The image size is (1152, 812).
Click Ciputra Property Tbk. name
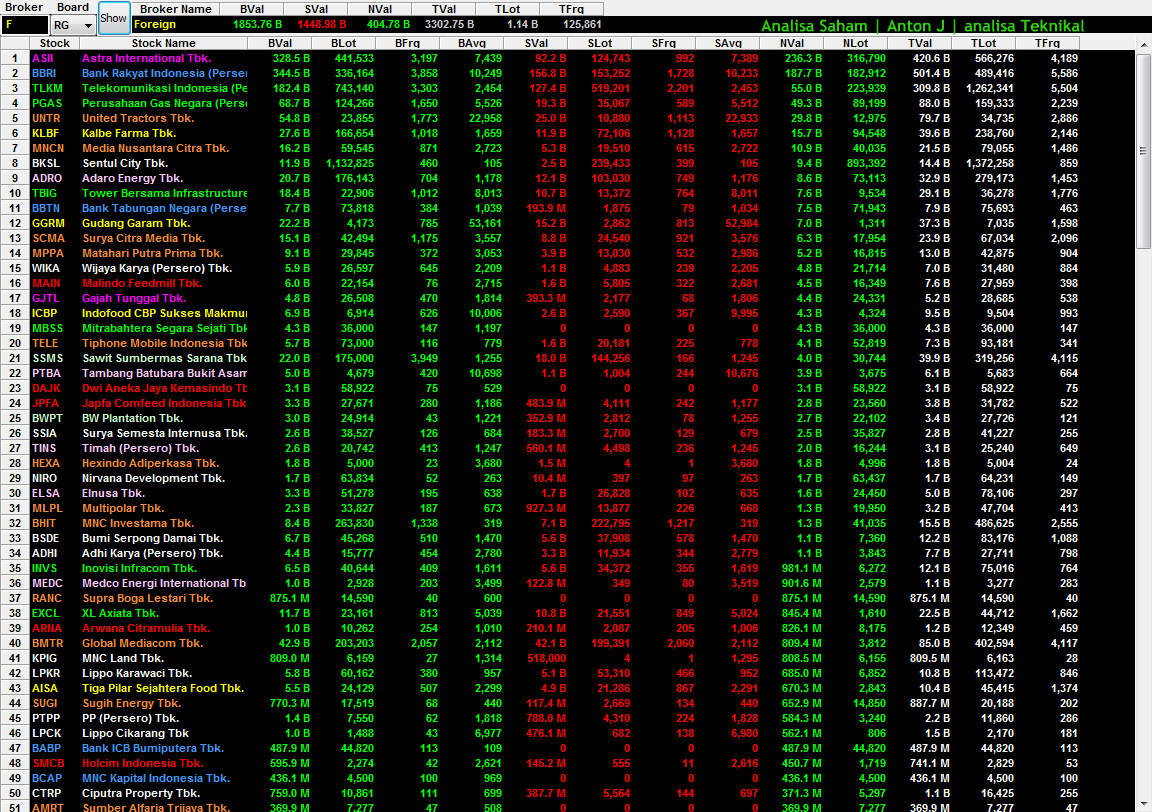141,794
